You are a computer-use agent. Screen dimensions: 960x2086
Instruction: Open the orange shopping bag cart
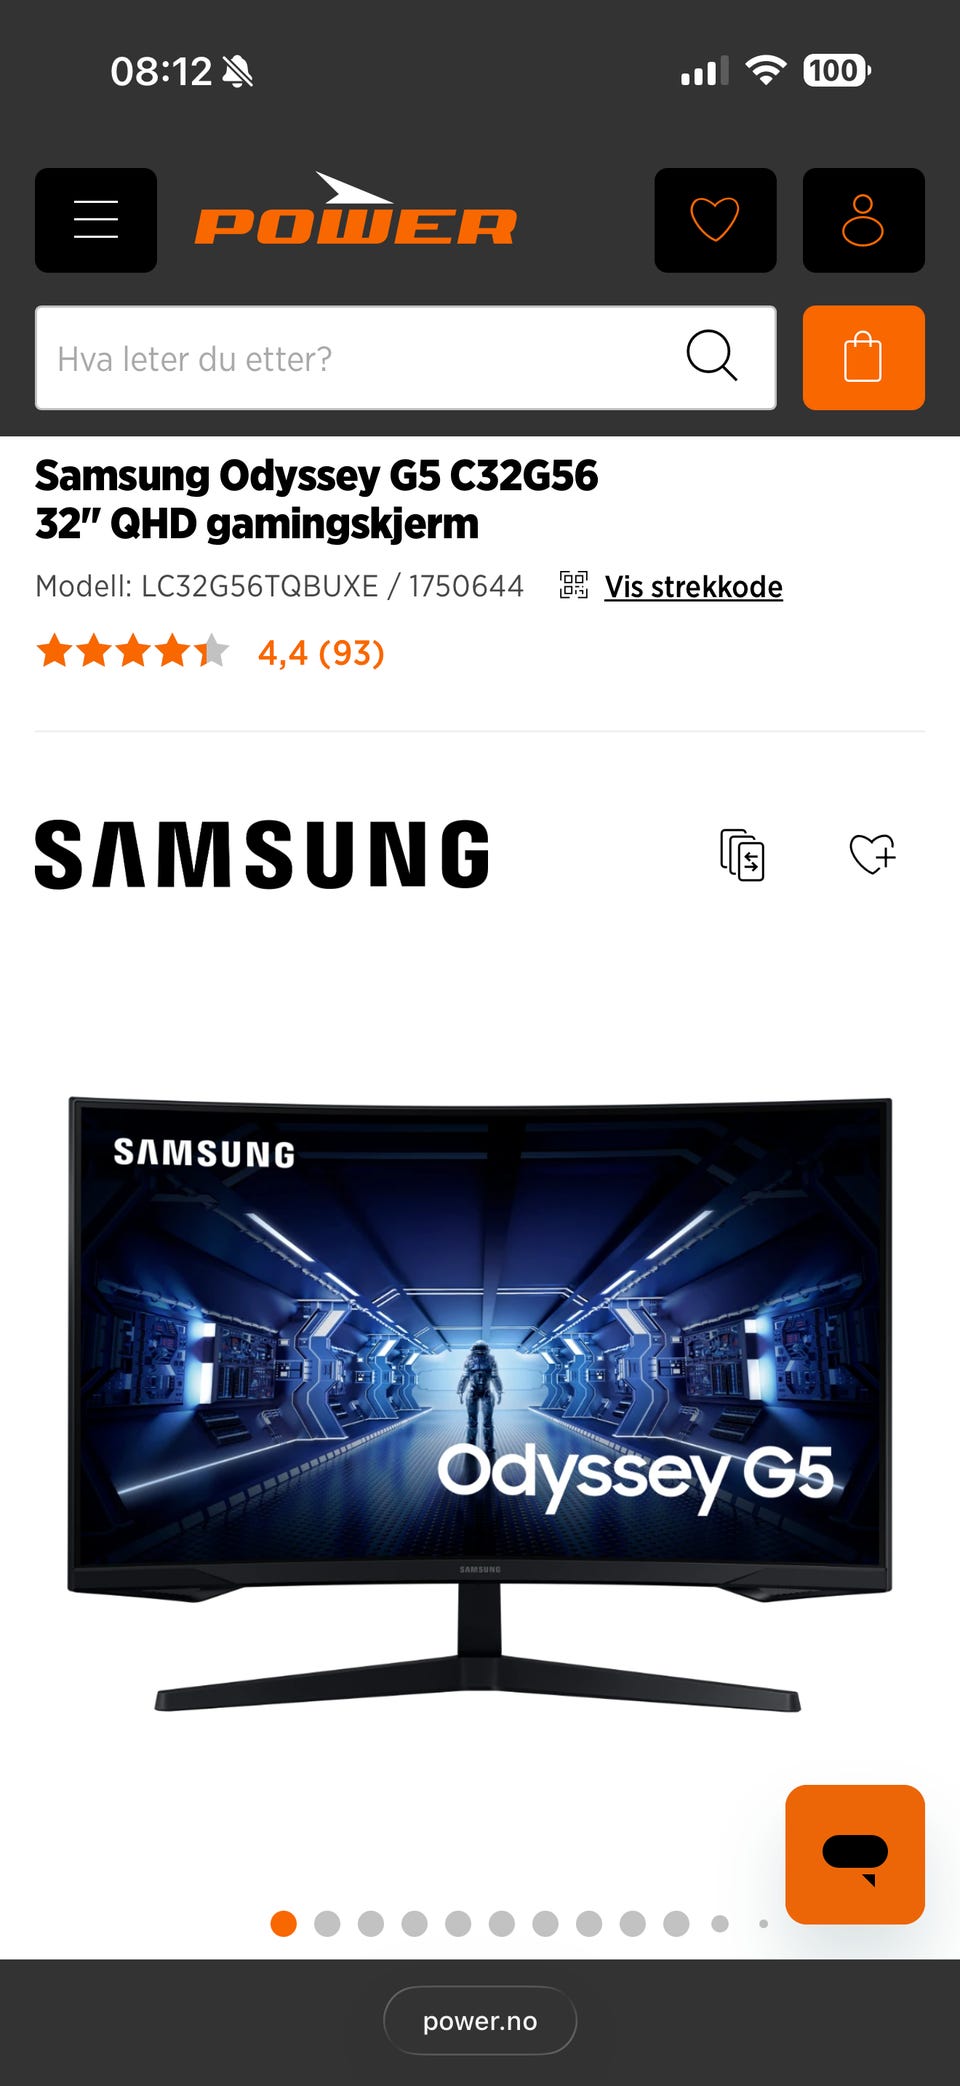[863, 357]
